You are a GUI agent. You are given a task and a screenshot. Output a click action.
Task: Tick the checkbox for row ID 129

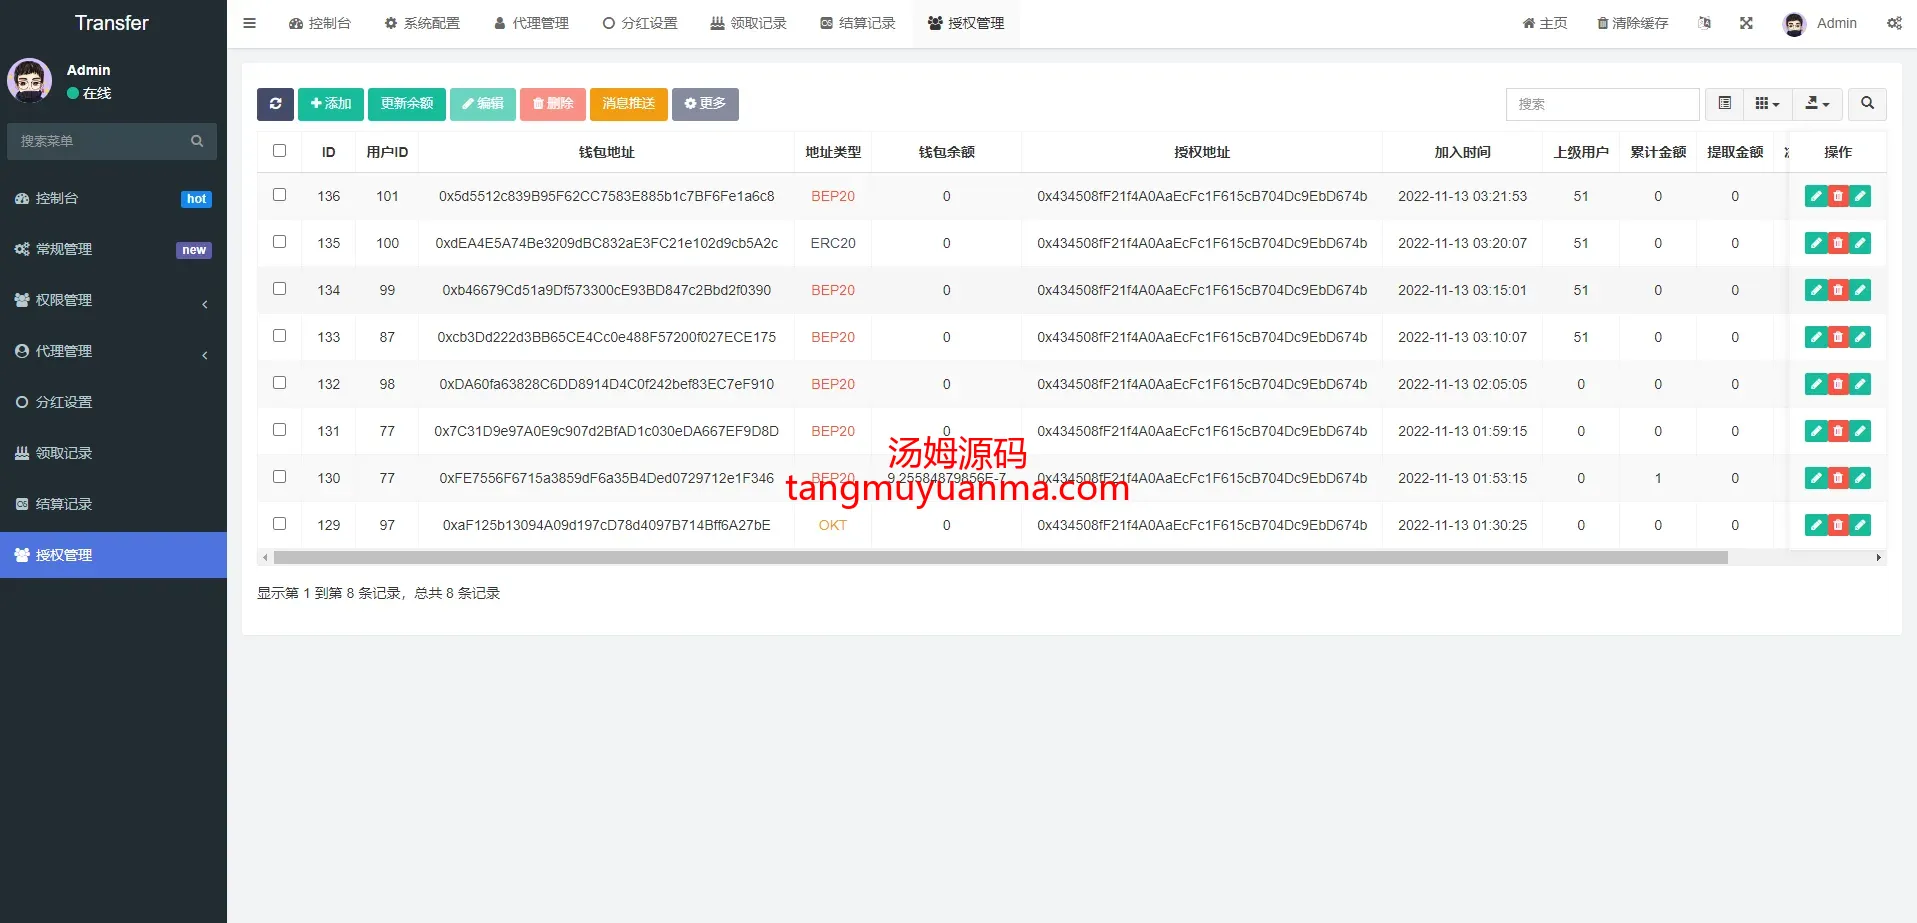[x=280, y=524]
